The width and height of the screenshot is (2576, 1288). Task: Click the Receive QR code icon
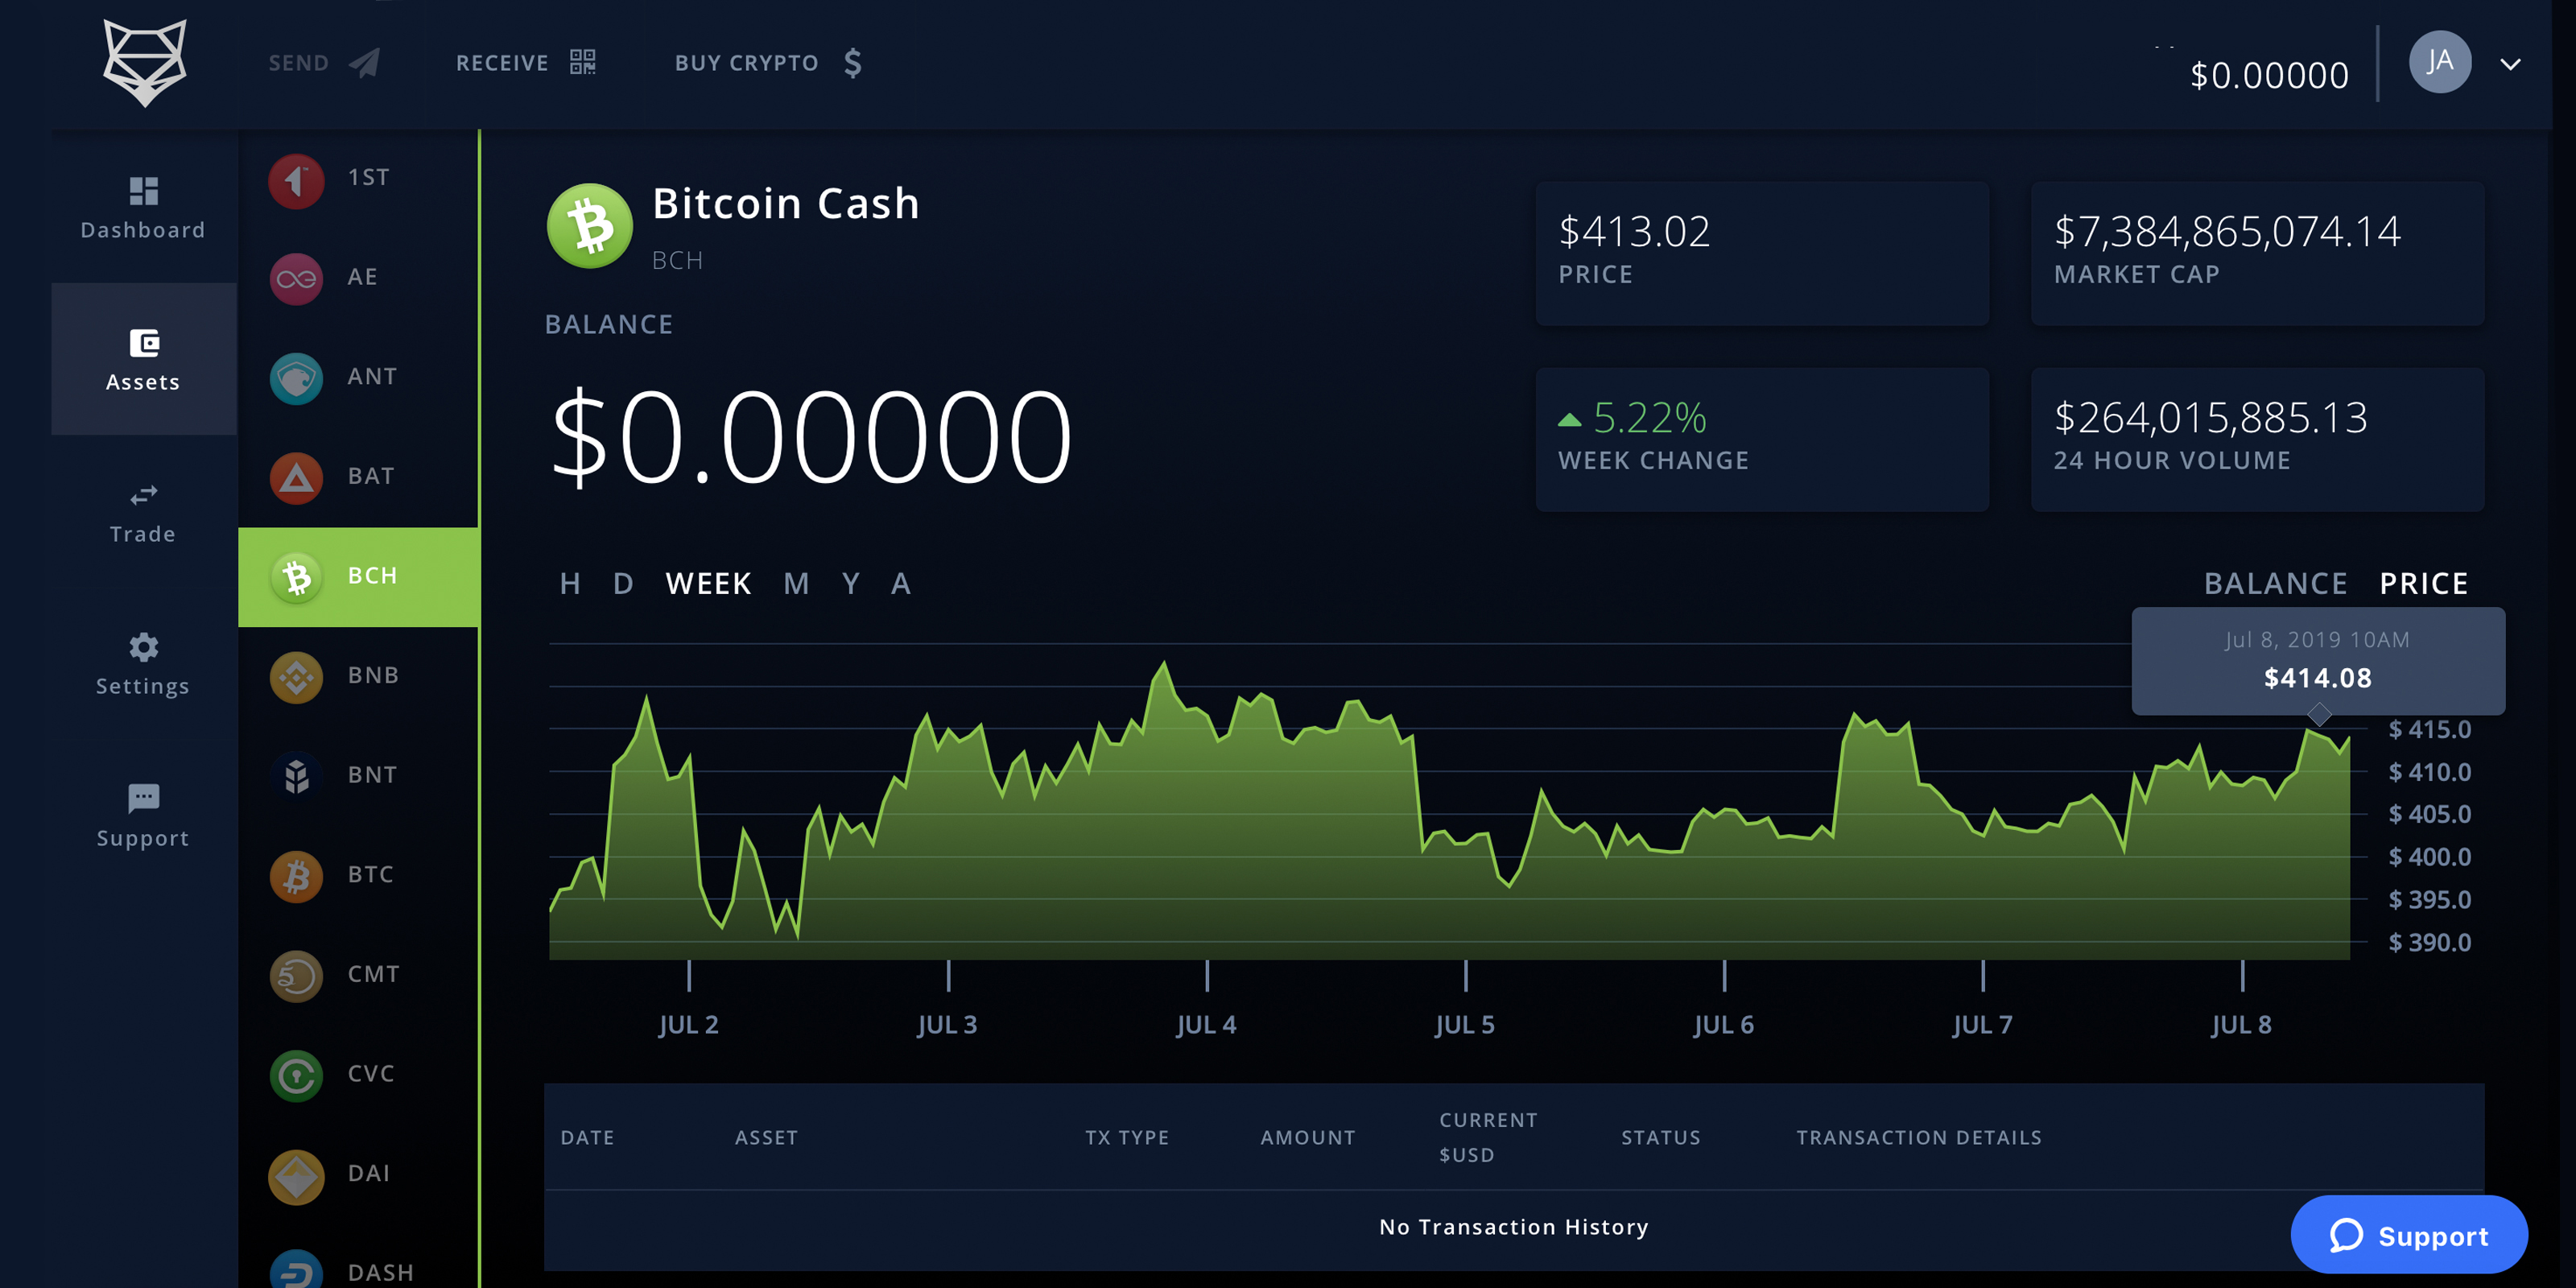(582, 62)
